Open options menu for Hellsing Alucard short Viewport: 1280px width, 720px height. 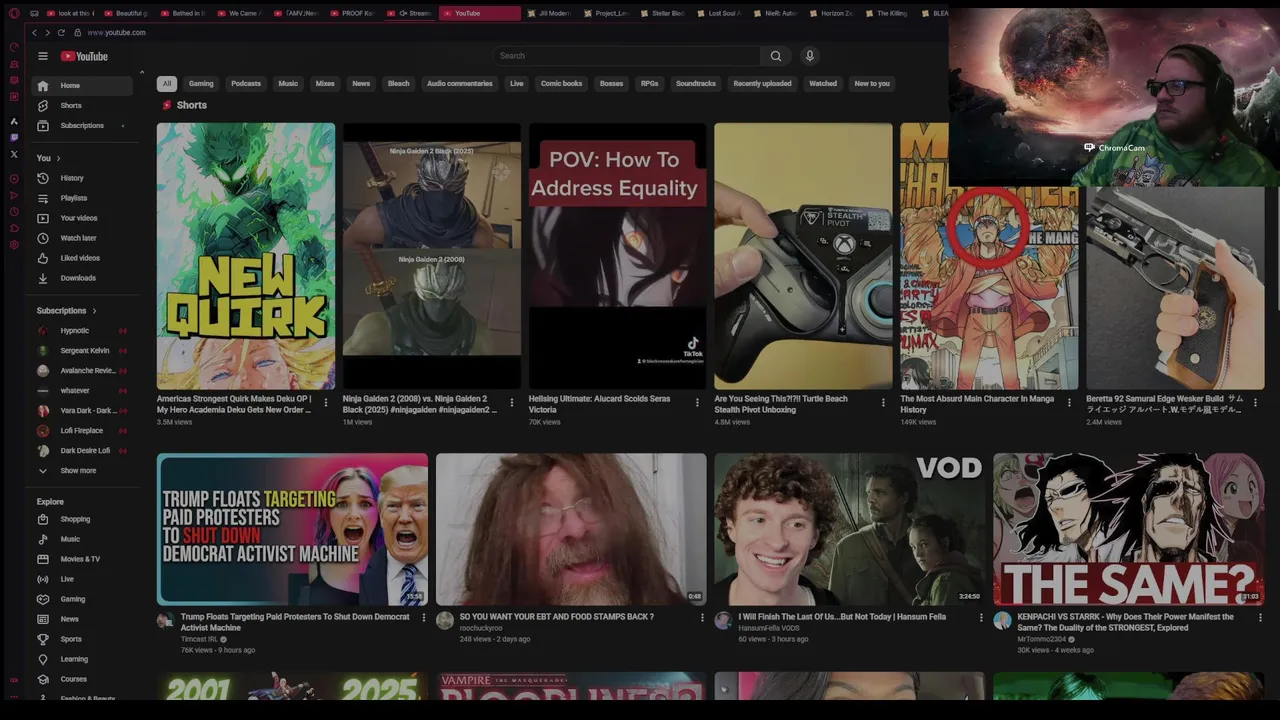(698, 403)
